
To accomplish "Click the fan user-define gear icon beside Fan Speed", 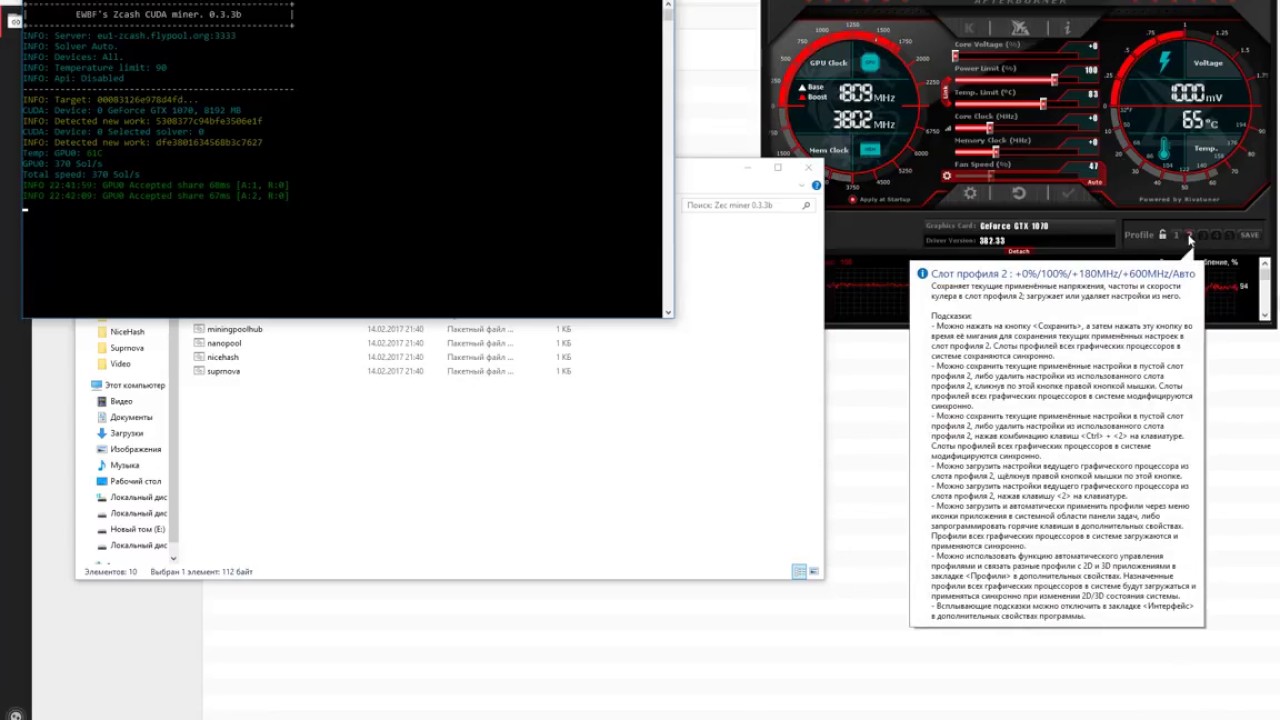I will (x=947, y=176).
